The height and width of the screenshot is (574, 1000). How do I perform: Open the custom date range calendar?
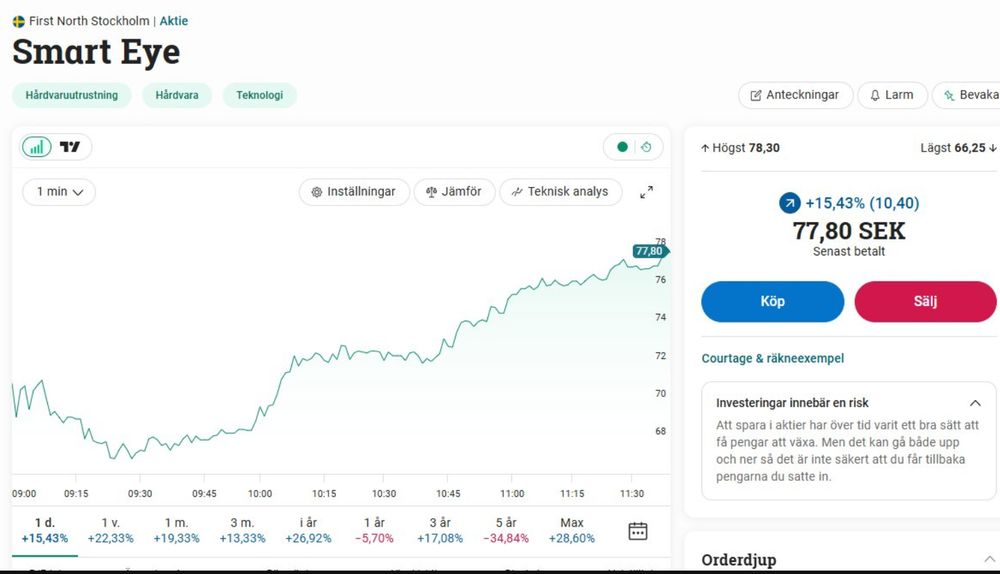coord(637,531)
